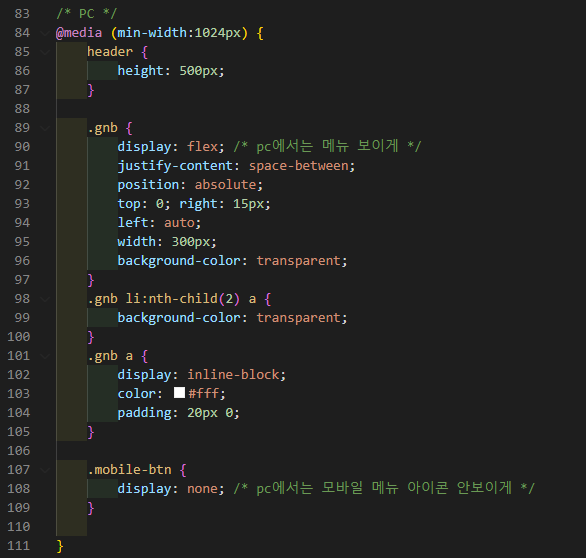Collapse the @media block fold arrow at line 84
The width and height of the screenshot is (586, 558).
tap(45, 33)
